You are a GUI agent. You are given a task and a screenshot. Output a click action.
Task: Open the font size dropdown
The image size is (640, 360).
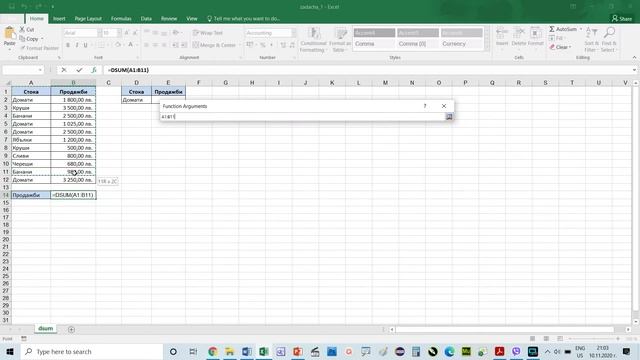coord(119,33)
